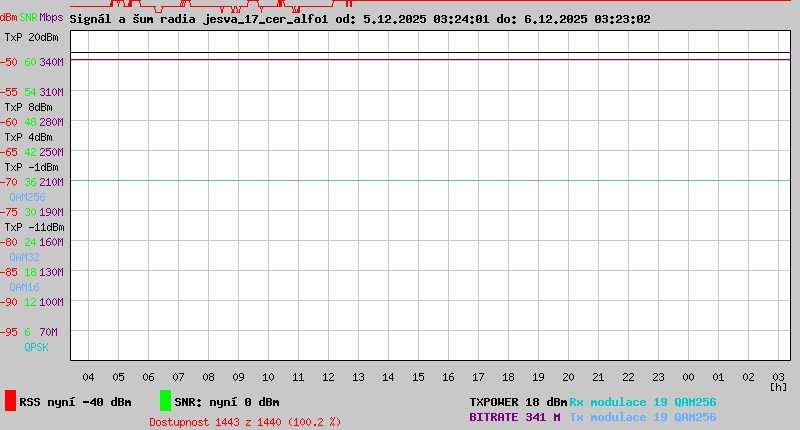Click the Rx modulace 19 QAM256 text

(x=642, y=402)
